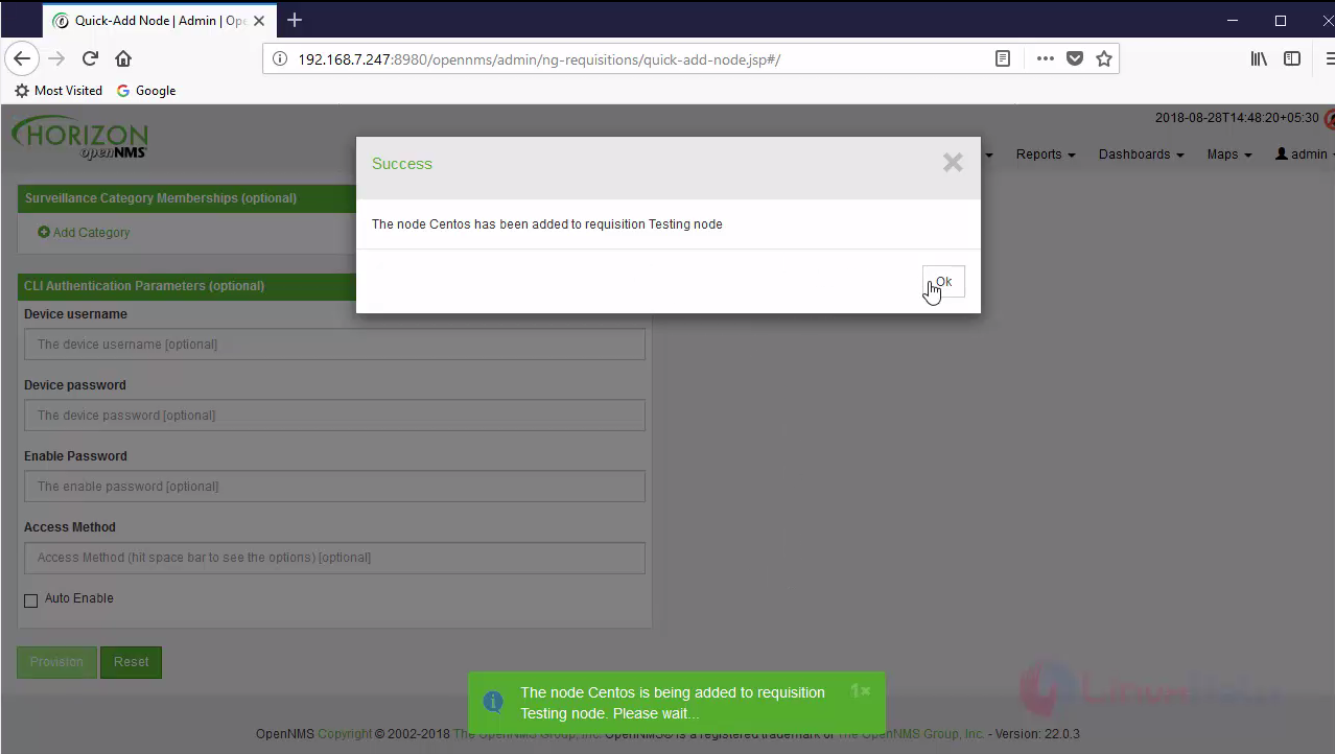Click the Provision button

(57, 662)
